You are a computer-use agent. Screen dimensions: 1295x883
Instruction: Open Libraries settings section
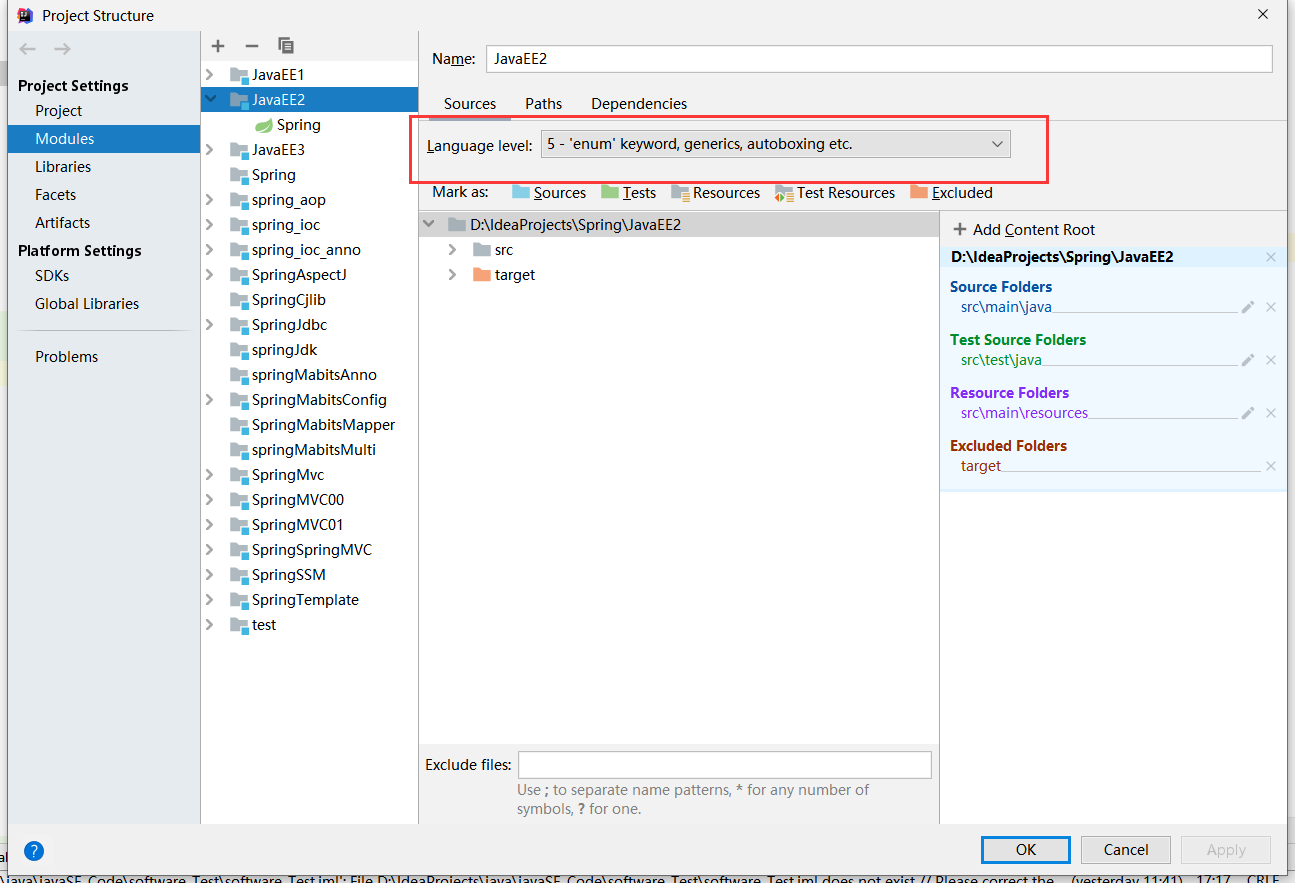(x=63, y=167)
